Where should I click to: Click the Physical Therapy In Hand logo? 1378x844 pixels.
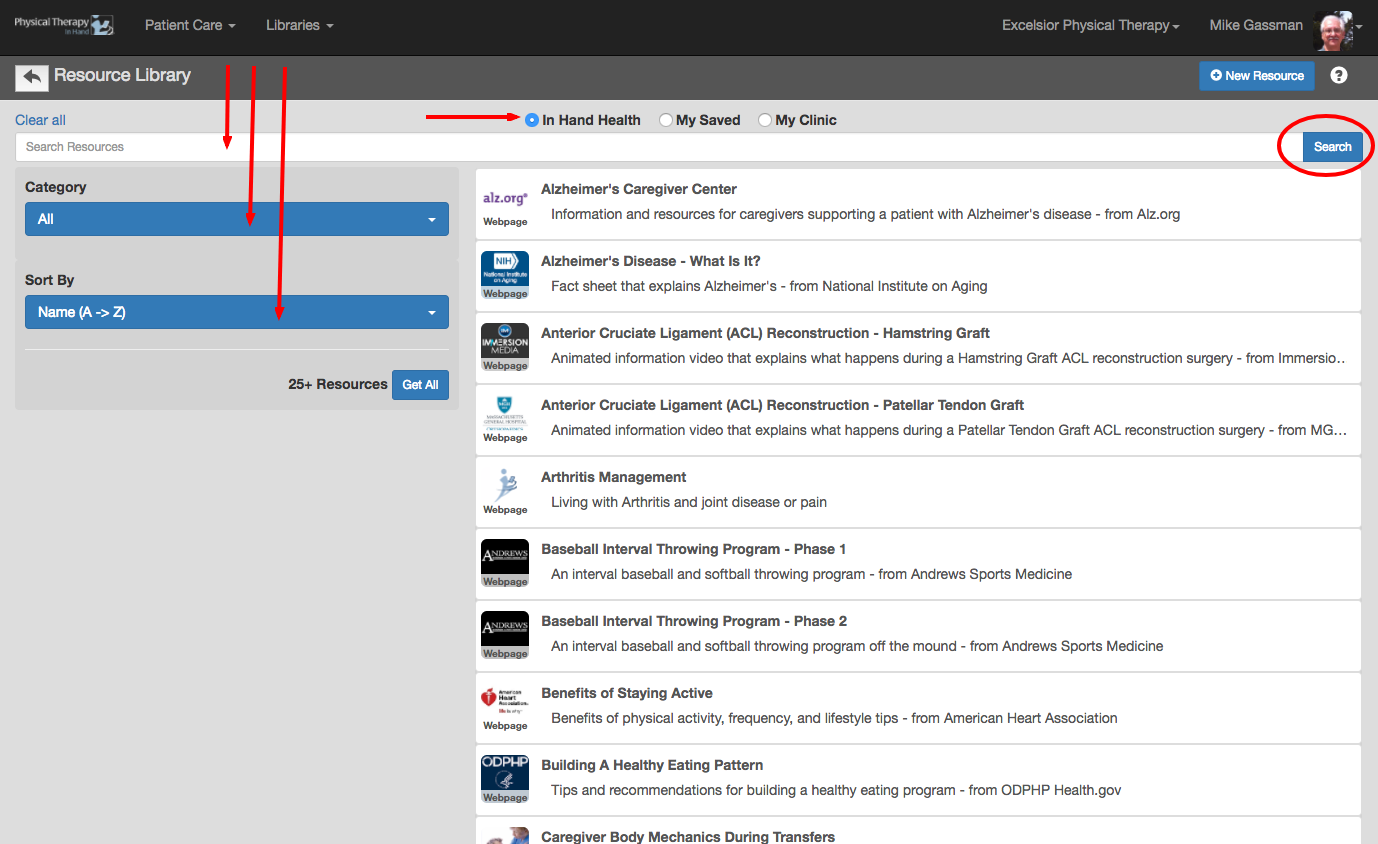tap(64, 25)
